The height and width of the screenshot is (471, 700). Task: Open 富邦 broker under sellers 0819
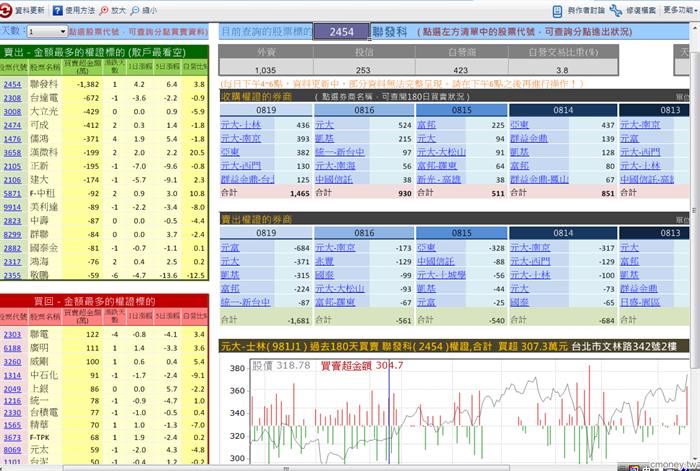tap(230, 289)
